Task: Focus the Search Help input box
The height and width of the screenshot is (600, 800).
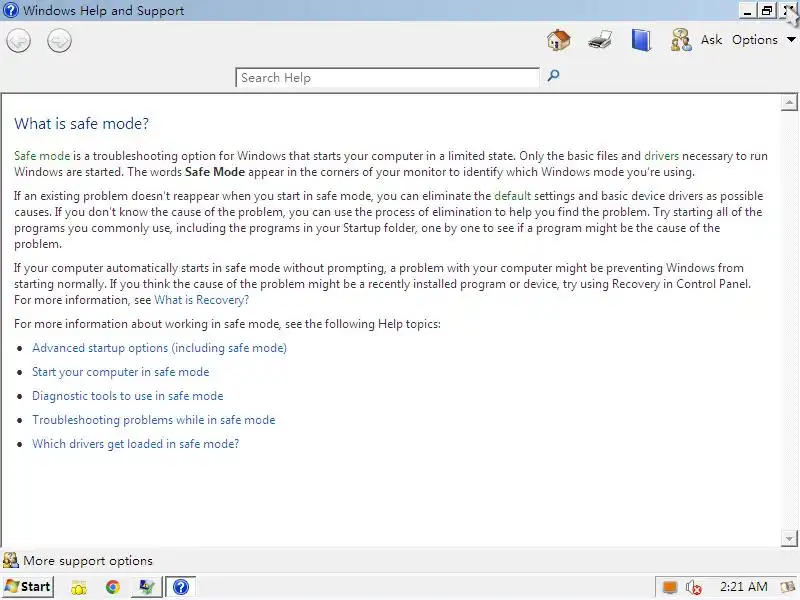Action: 387,78
